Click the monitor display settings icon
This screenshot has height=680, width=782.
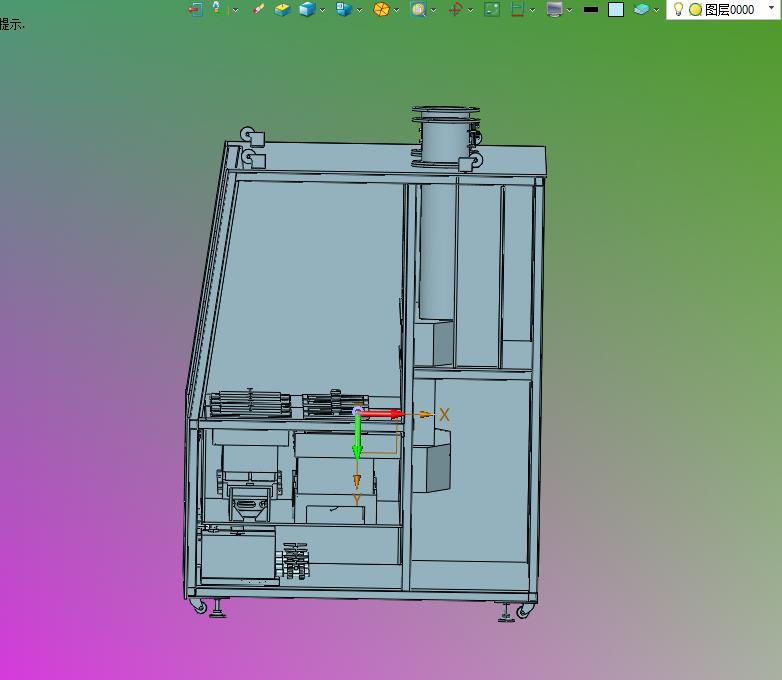[x=554, y=9]
